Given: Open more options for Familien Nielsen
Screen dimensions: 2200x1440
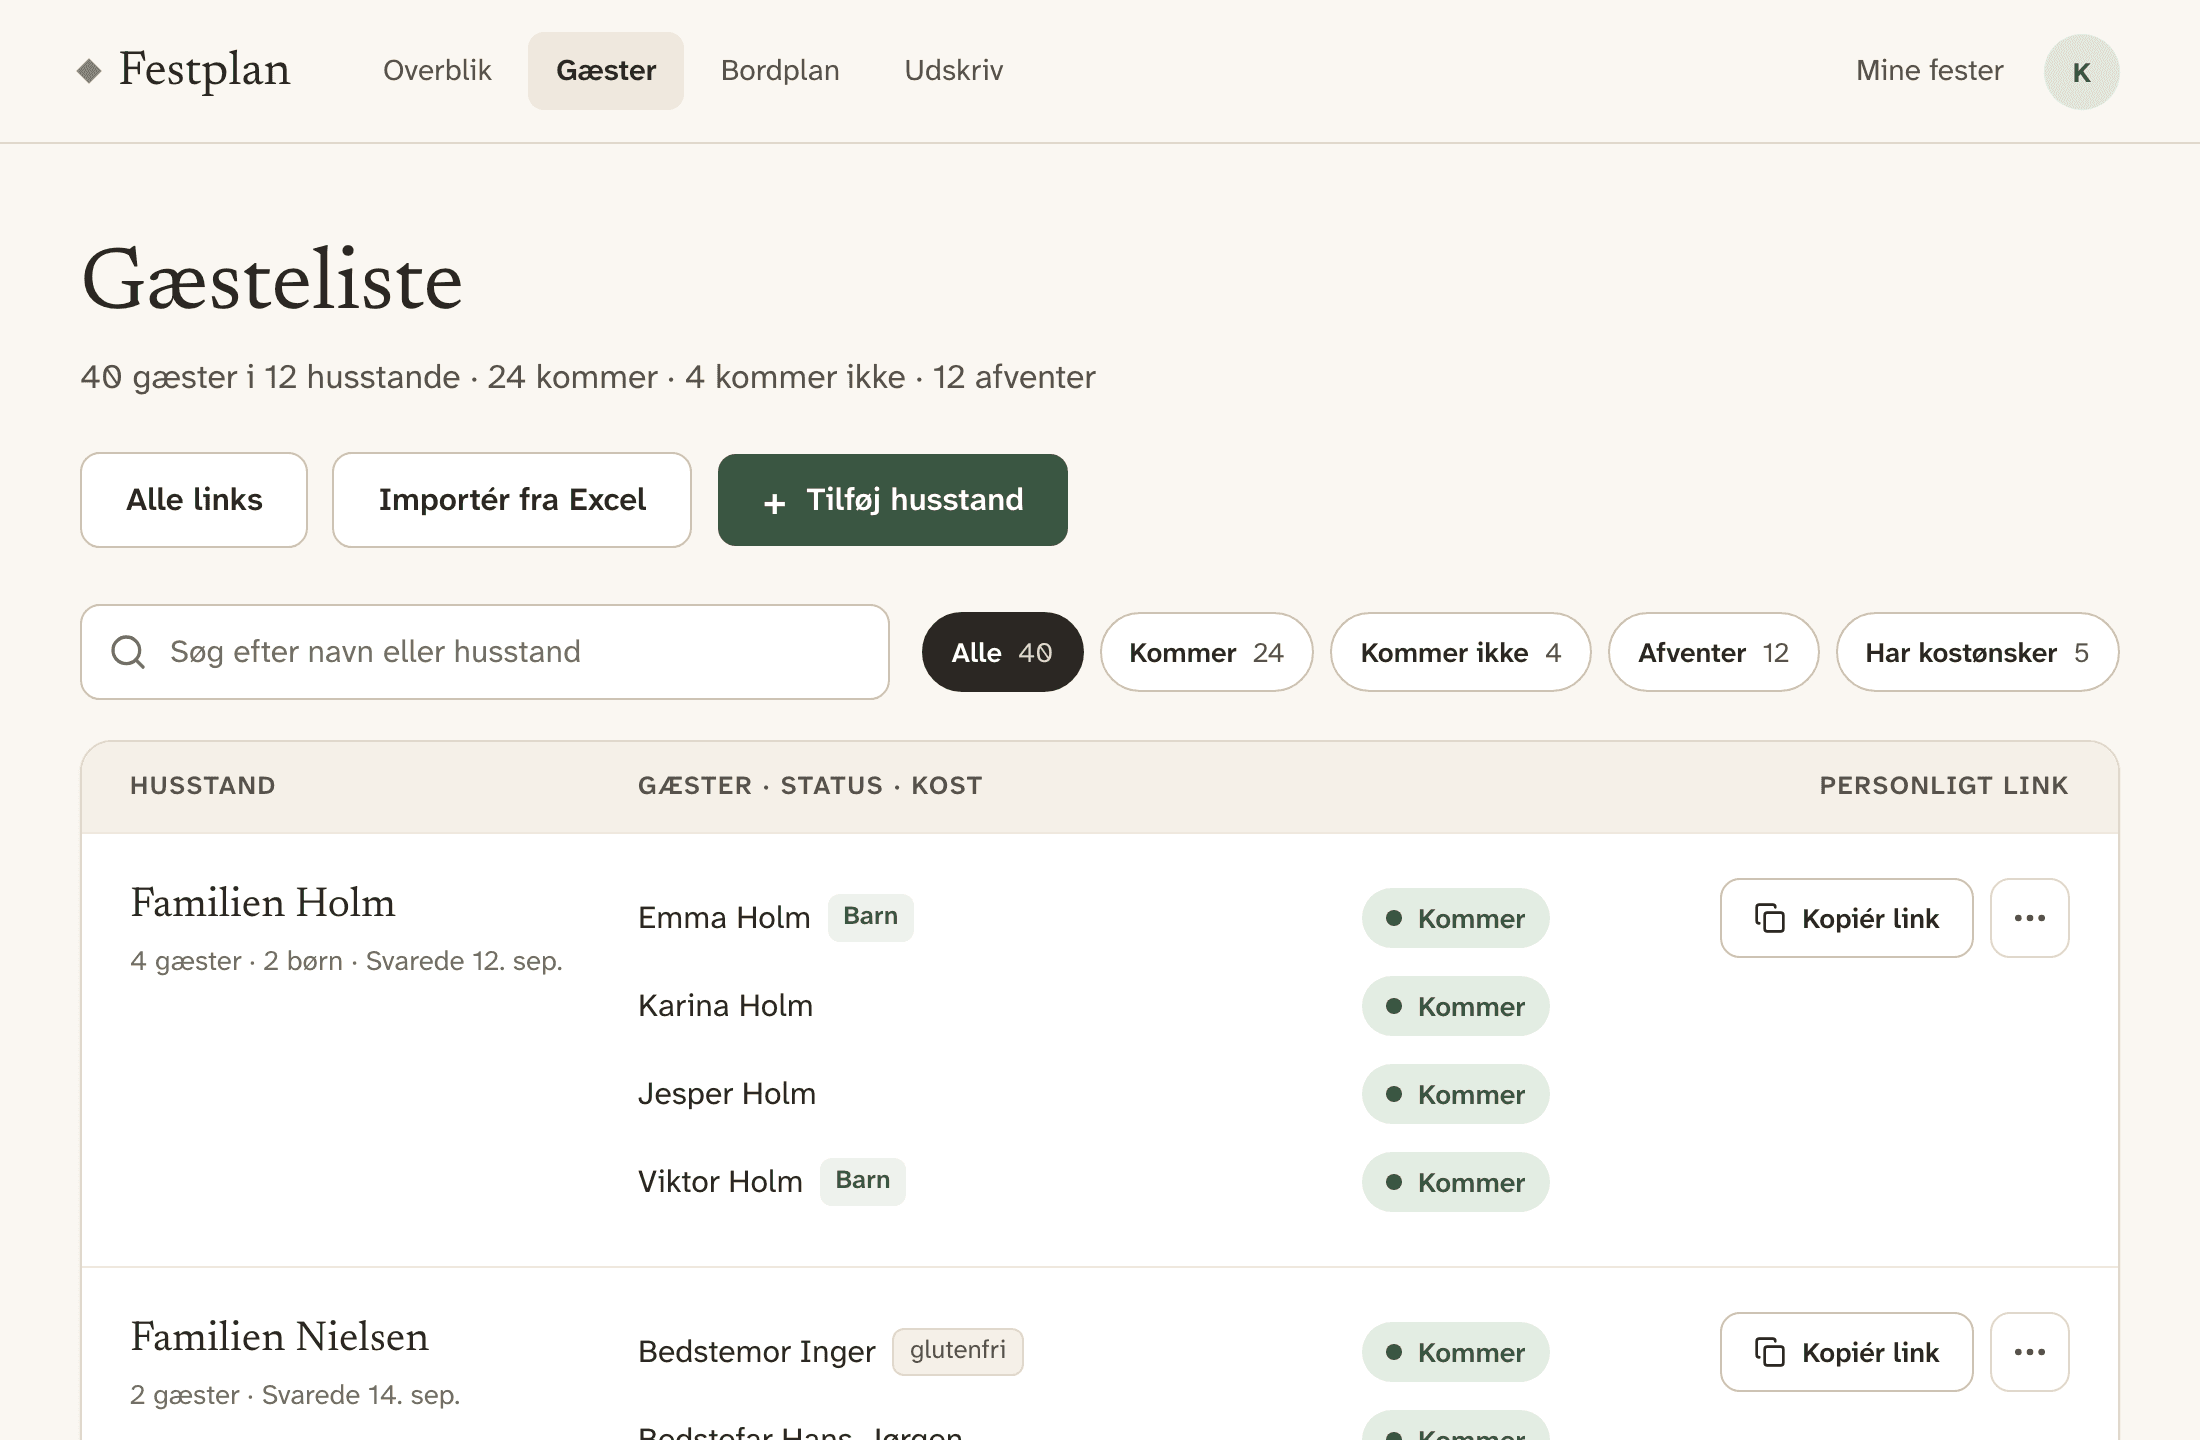Looking at the screenshot, I should 2029,1352.
